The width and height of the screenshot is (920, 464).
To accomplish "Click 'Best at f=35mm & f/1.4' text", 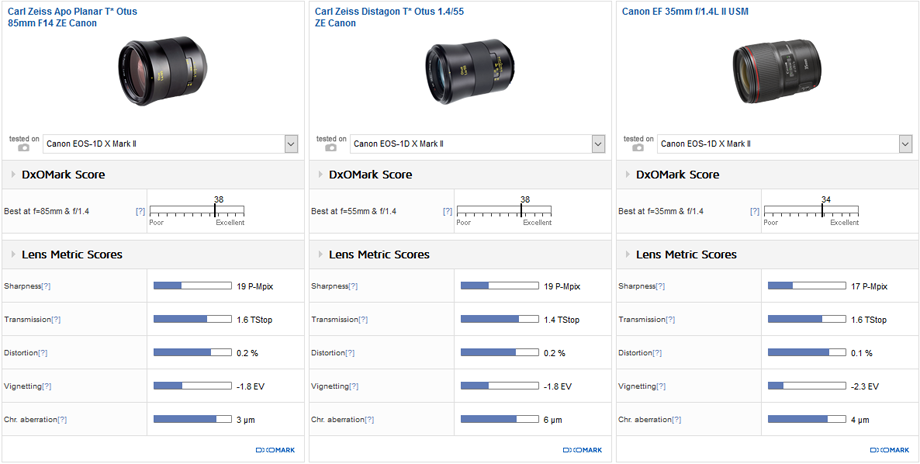I will tap(661, 211).
